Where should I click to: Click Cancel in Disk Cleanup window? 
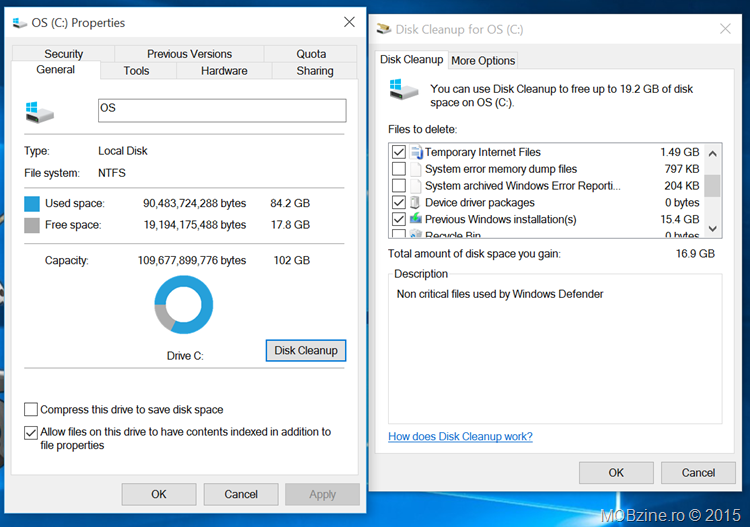(698, 472)
